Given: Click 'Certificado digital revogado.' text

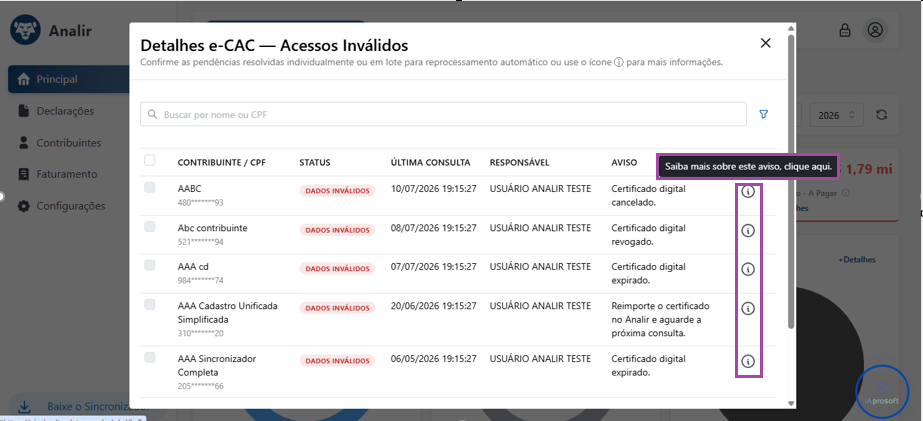Looking at the screenshot, I should 648,234.
